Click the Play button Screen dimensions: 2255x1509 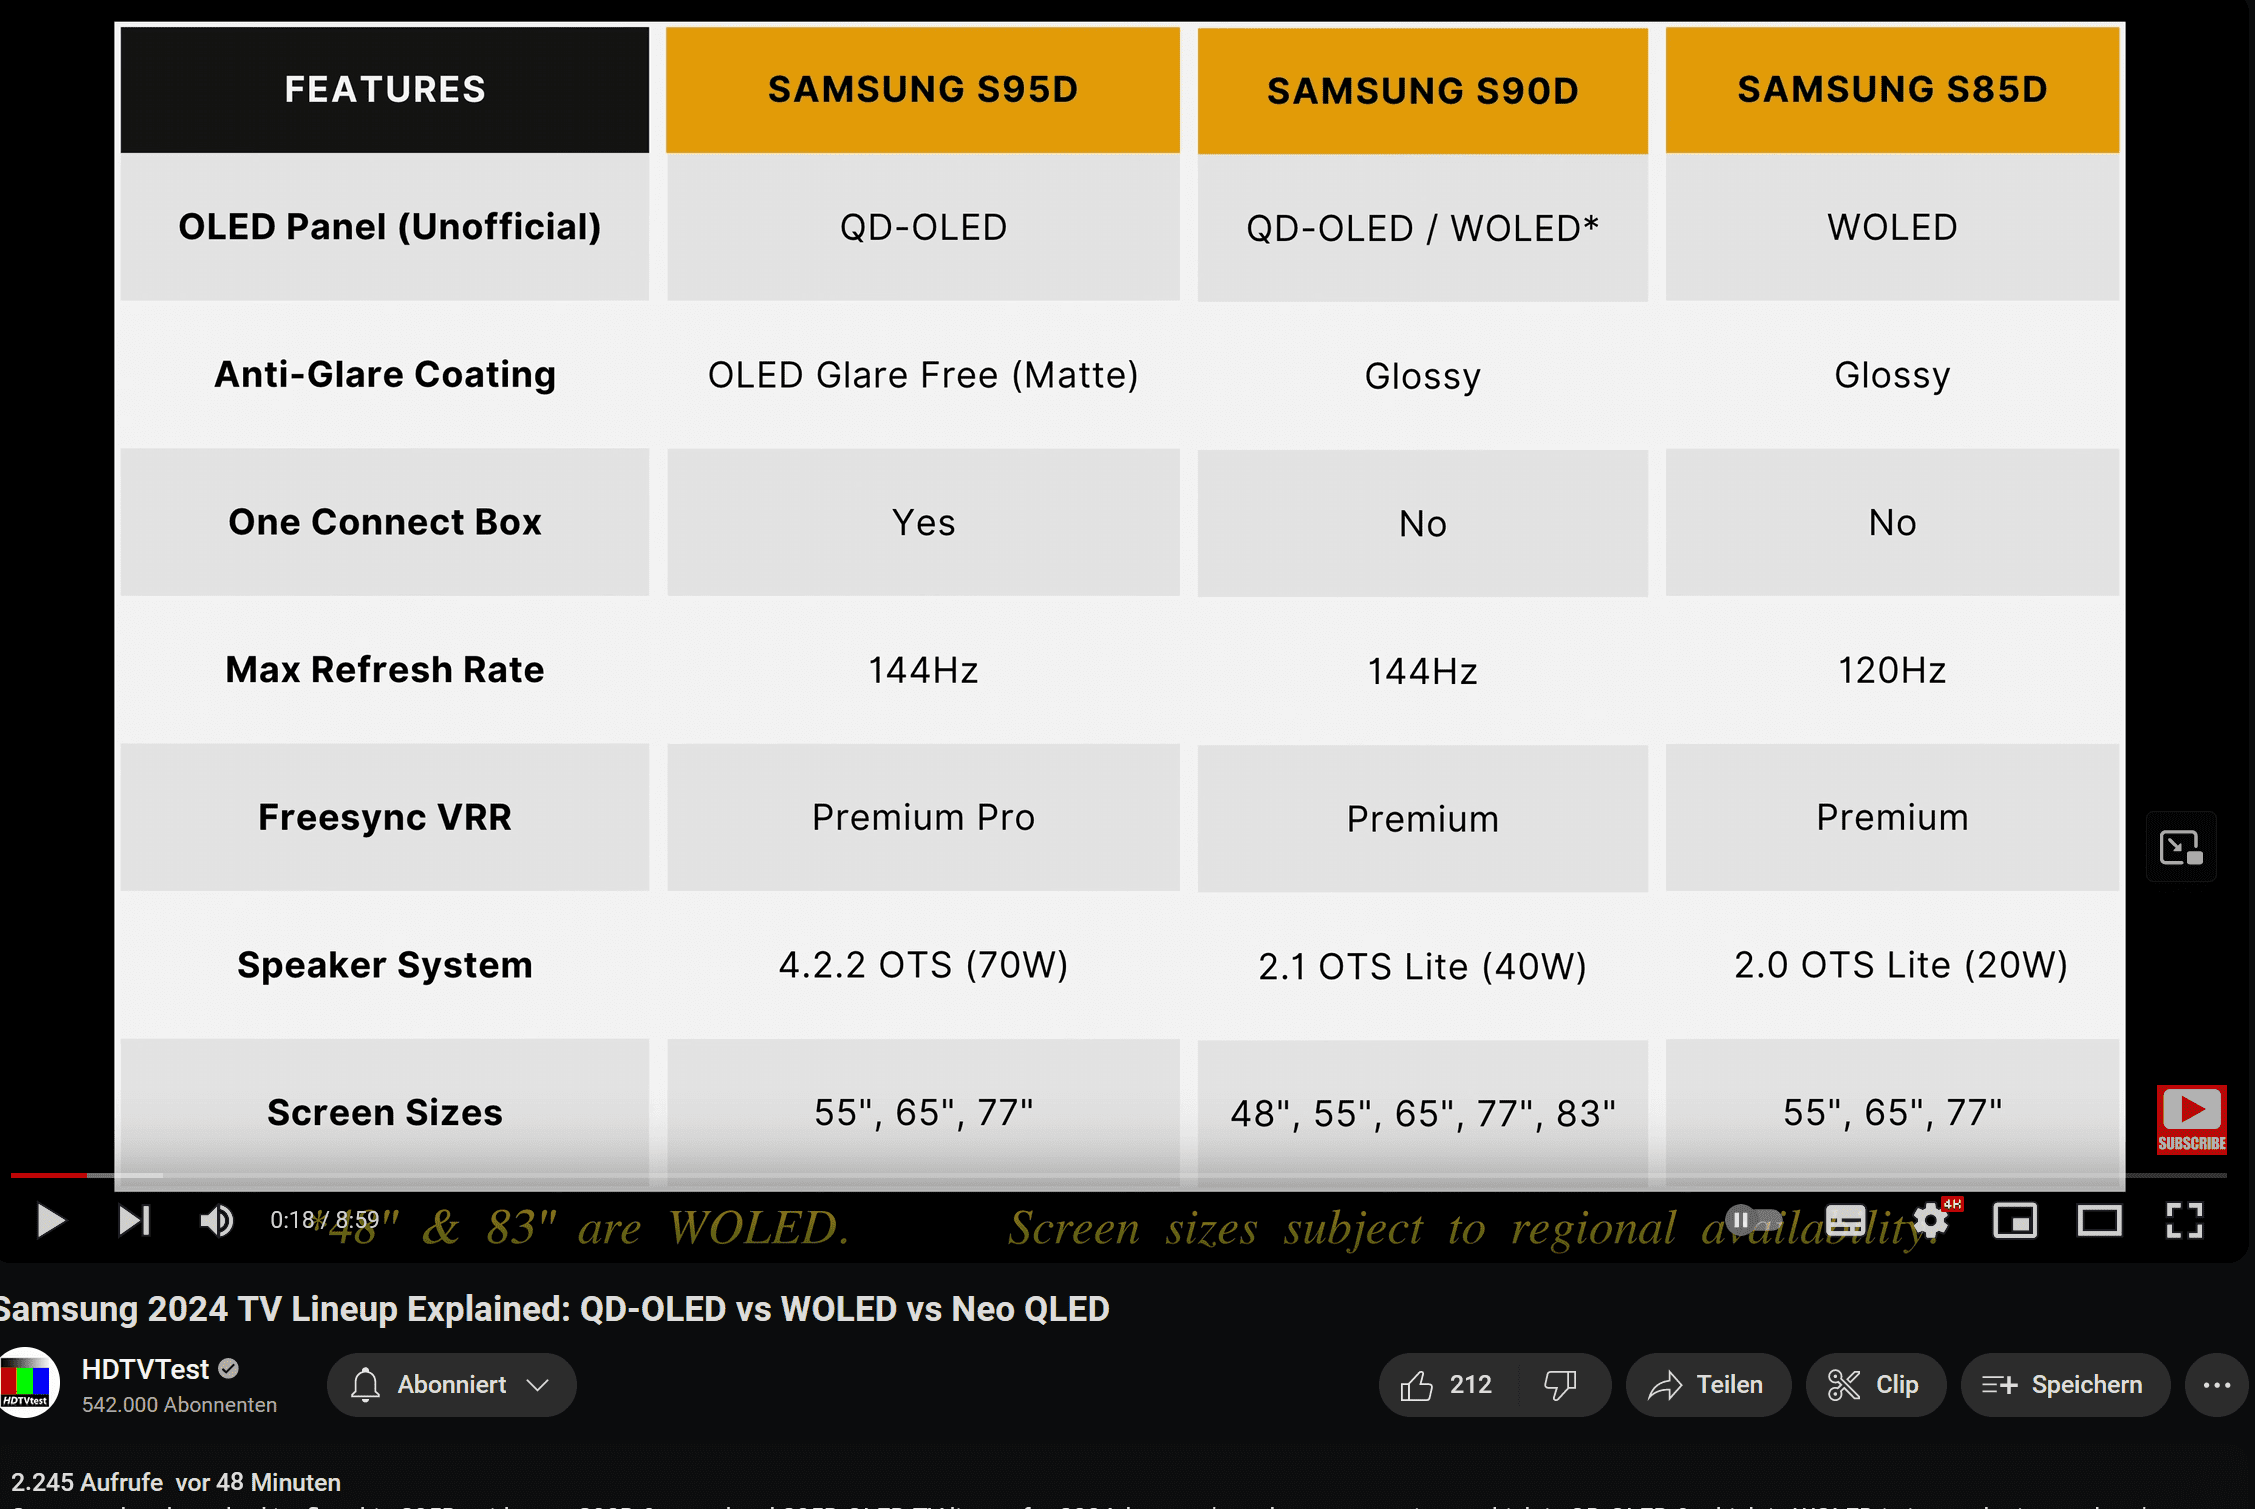coord(49,1221)
